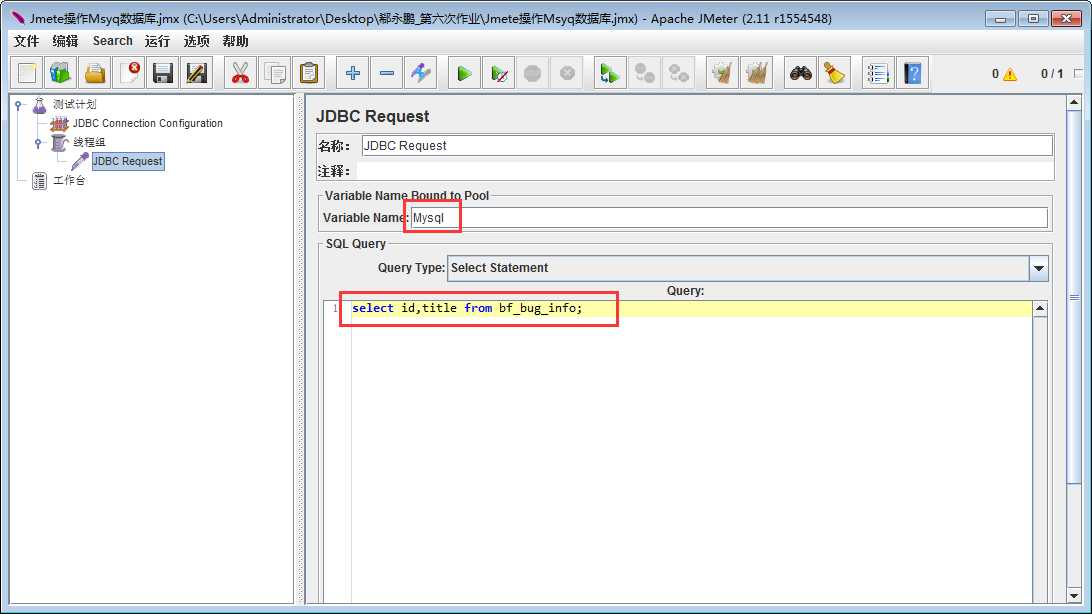The height and width of the screenshot is (614, 1092).
Task: Click Remote Start All icon
Action: point(610,73)
